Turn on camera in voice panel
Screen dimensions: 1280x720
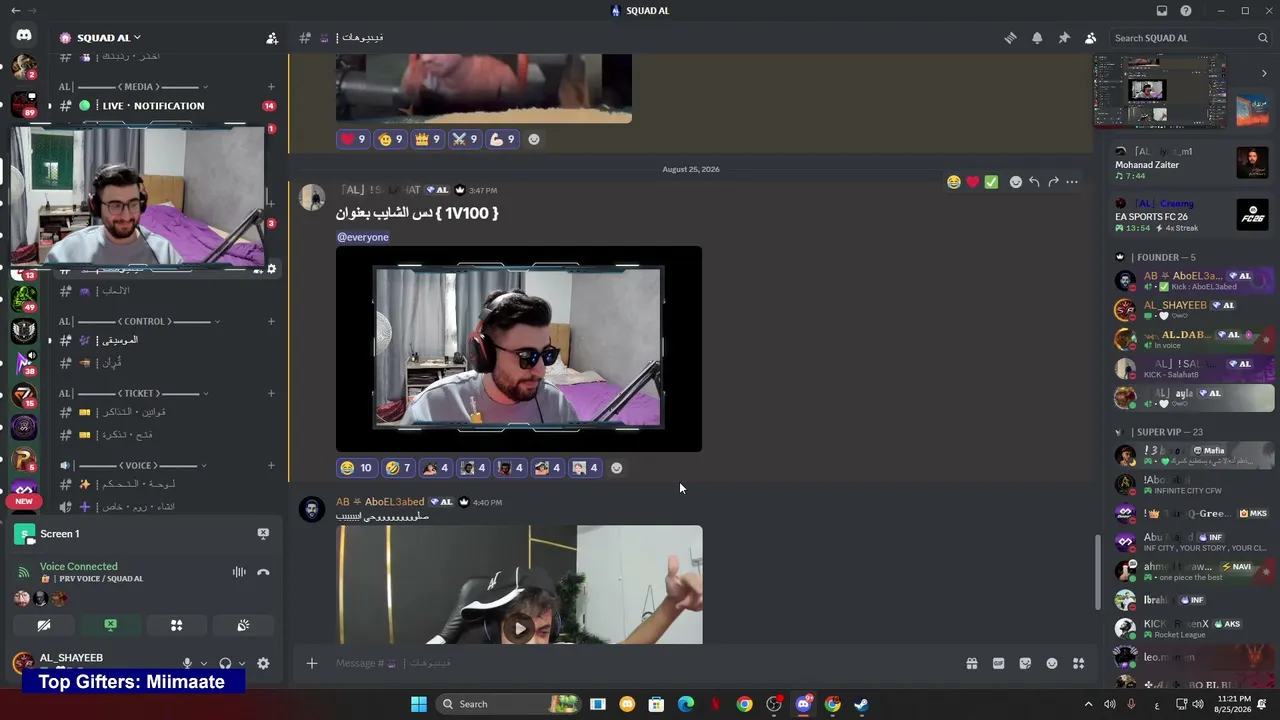click(x=44, y=625)
